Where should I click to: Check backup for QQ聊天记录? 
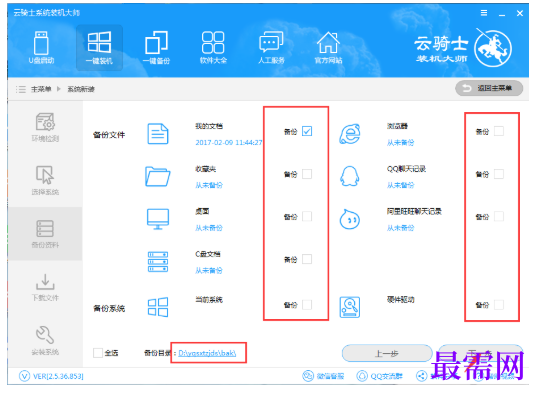(499, 174)
